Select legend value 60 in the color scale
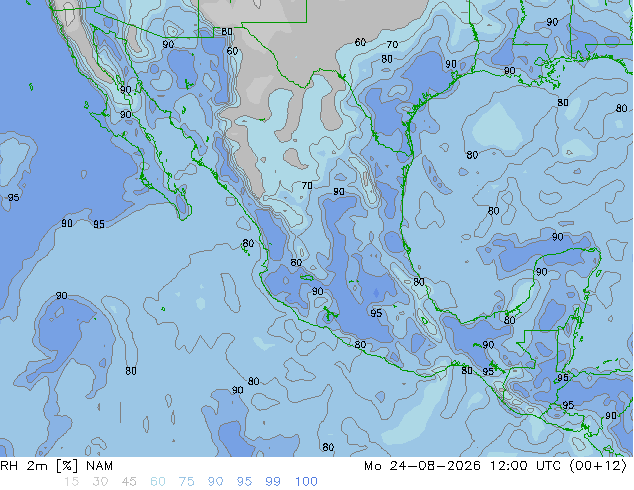 point(158,482)
